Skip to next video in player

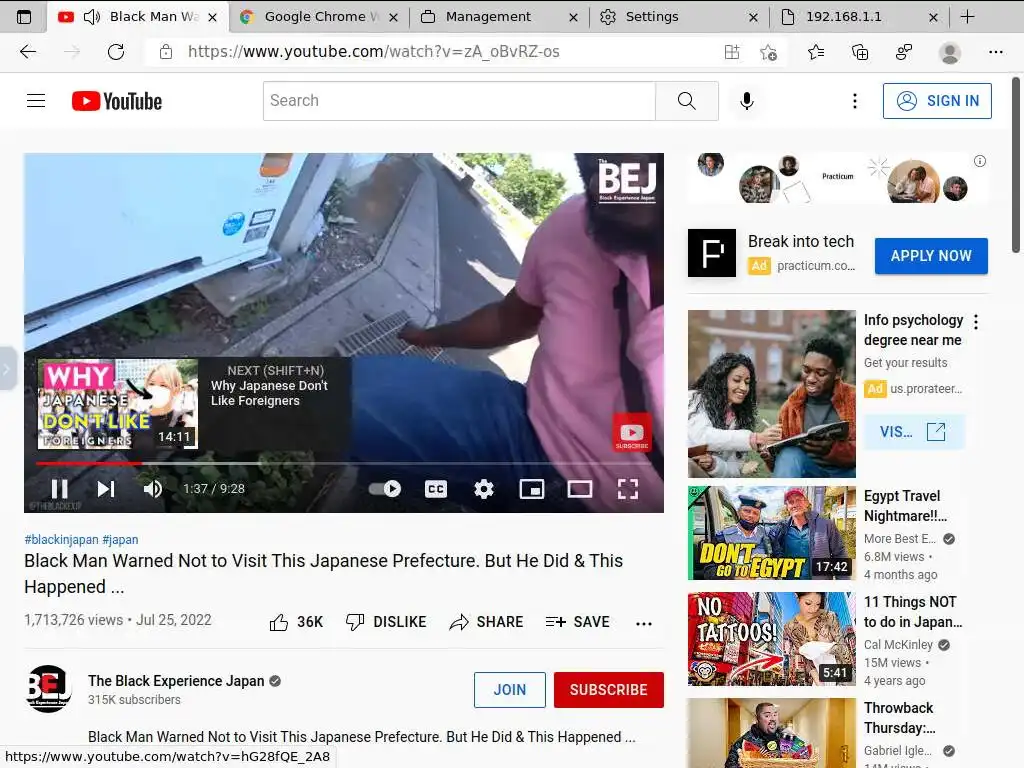(x=106, y=488)
